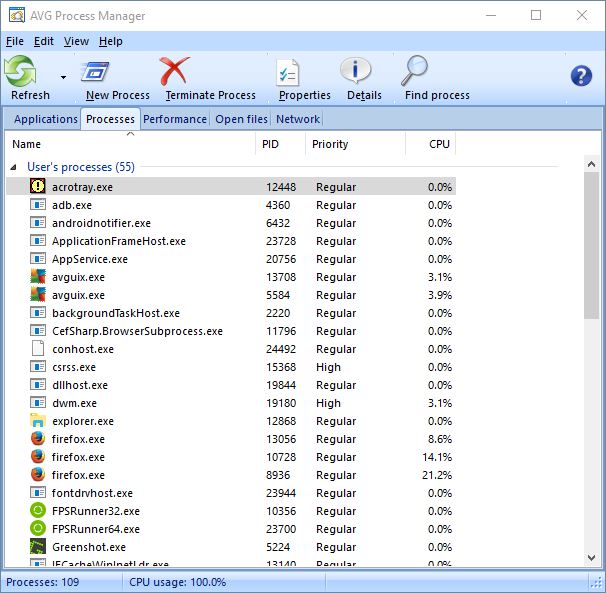This screenshot has height=593, width=606.
Task: Sort by the CPU column header
Action: (x=431, y=144)
